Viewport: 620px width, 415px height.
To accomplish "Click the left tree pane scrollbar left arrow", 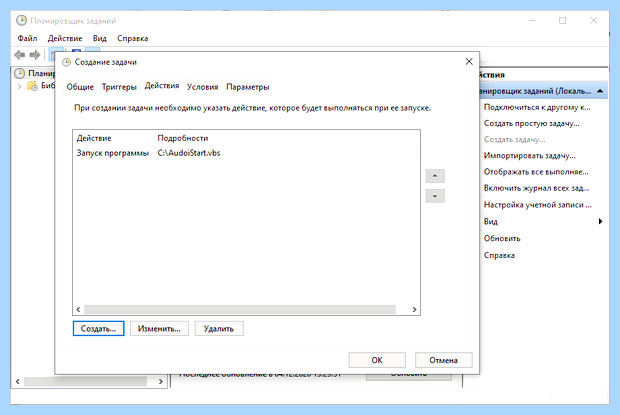I will (18, 381).
